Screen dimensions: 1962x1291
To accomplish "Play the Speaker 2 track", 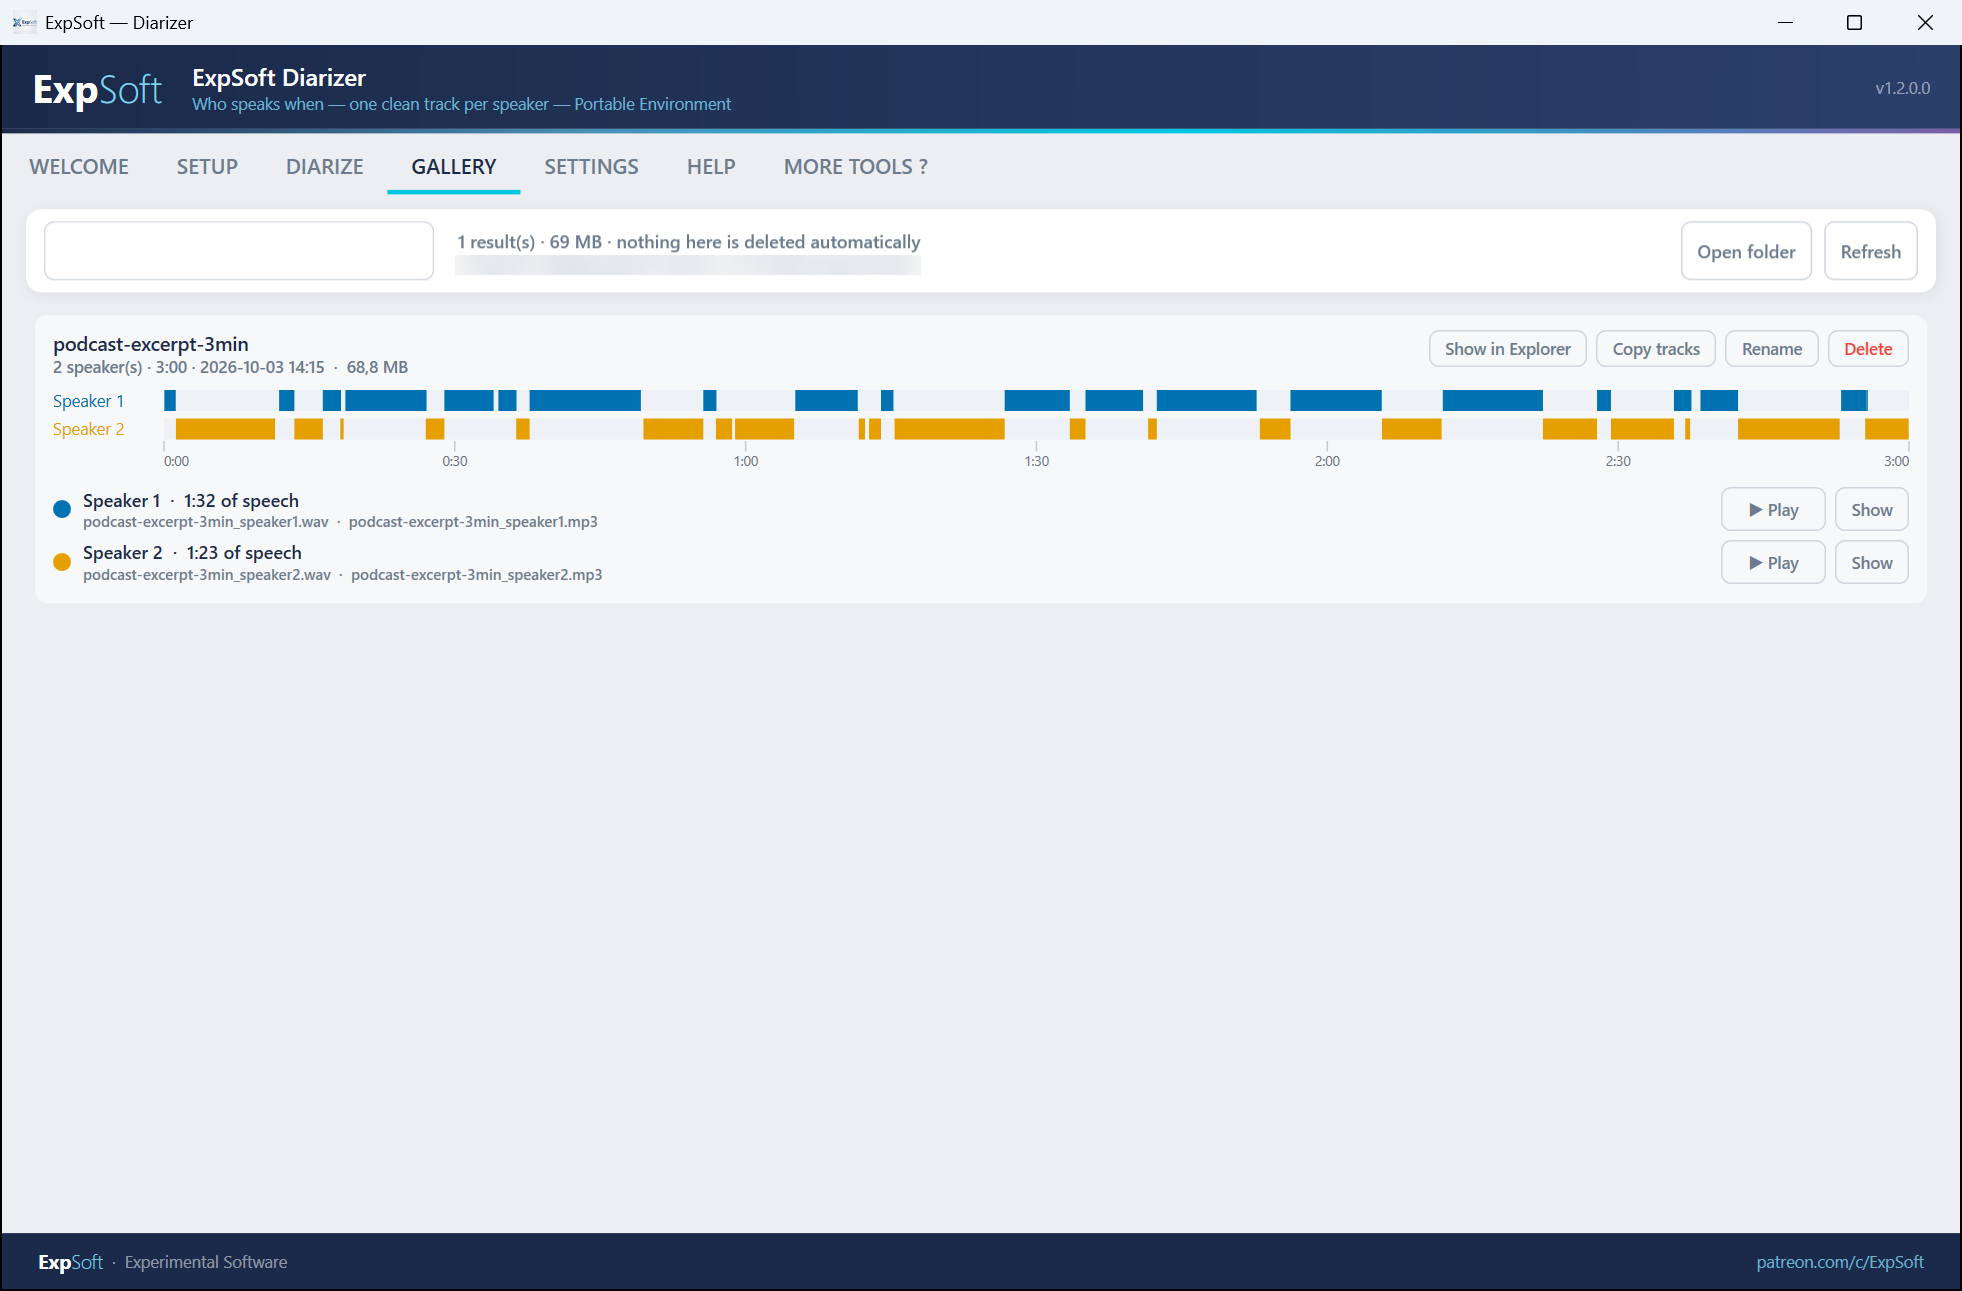I will click(1773, 563).
